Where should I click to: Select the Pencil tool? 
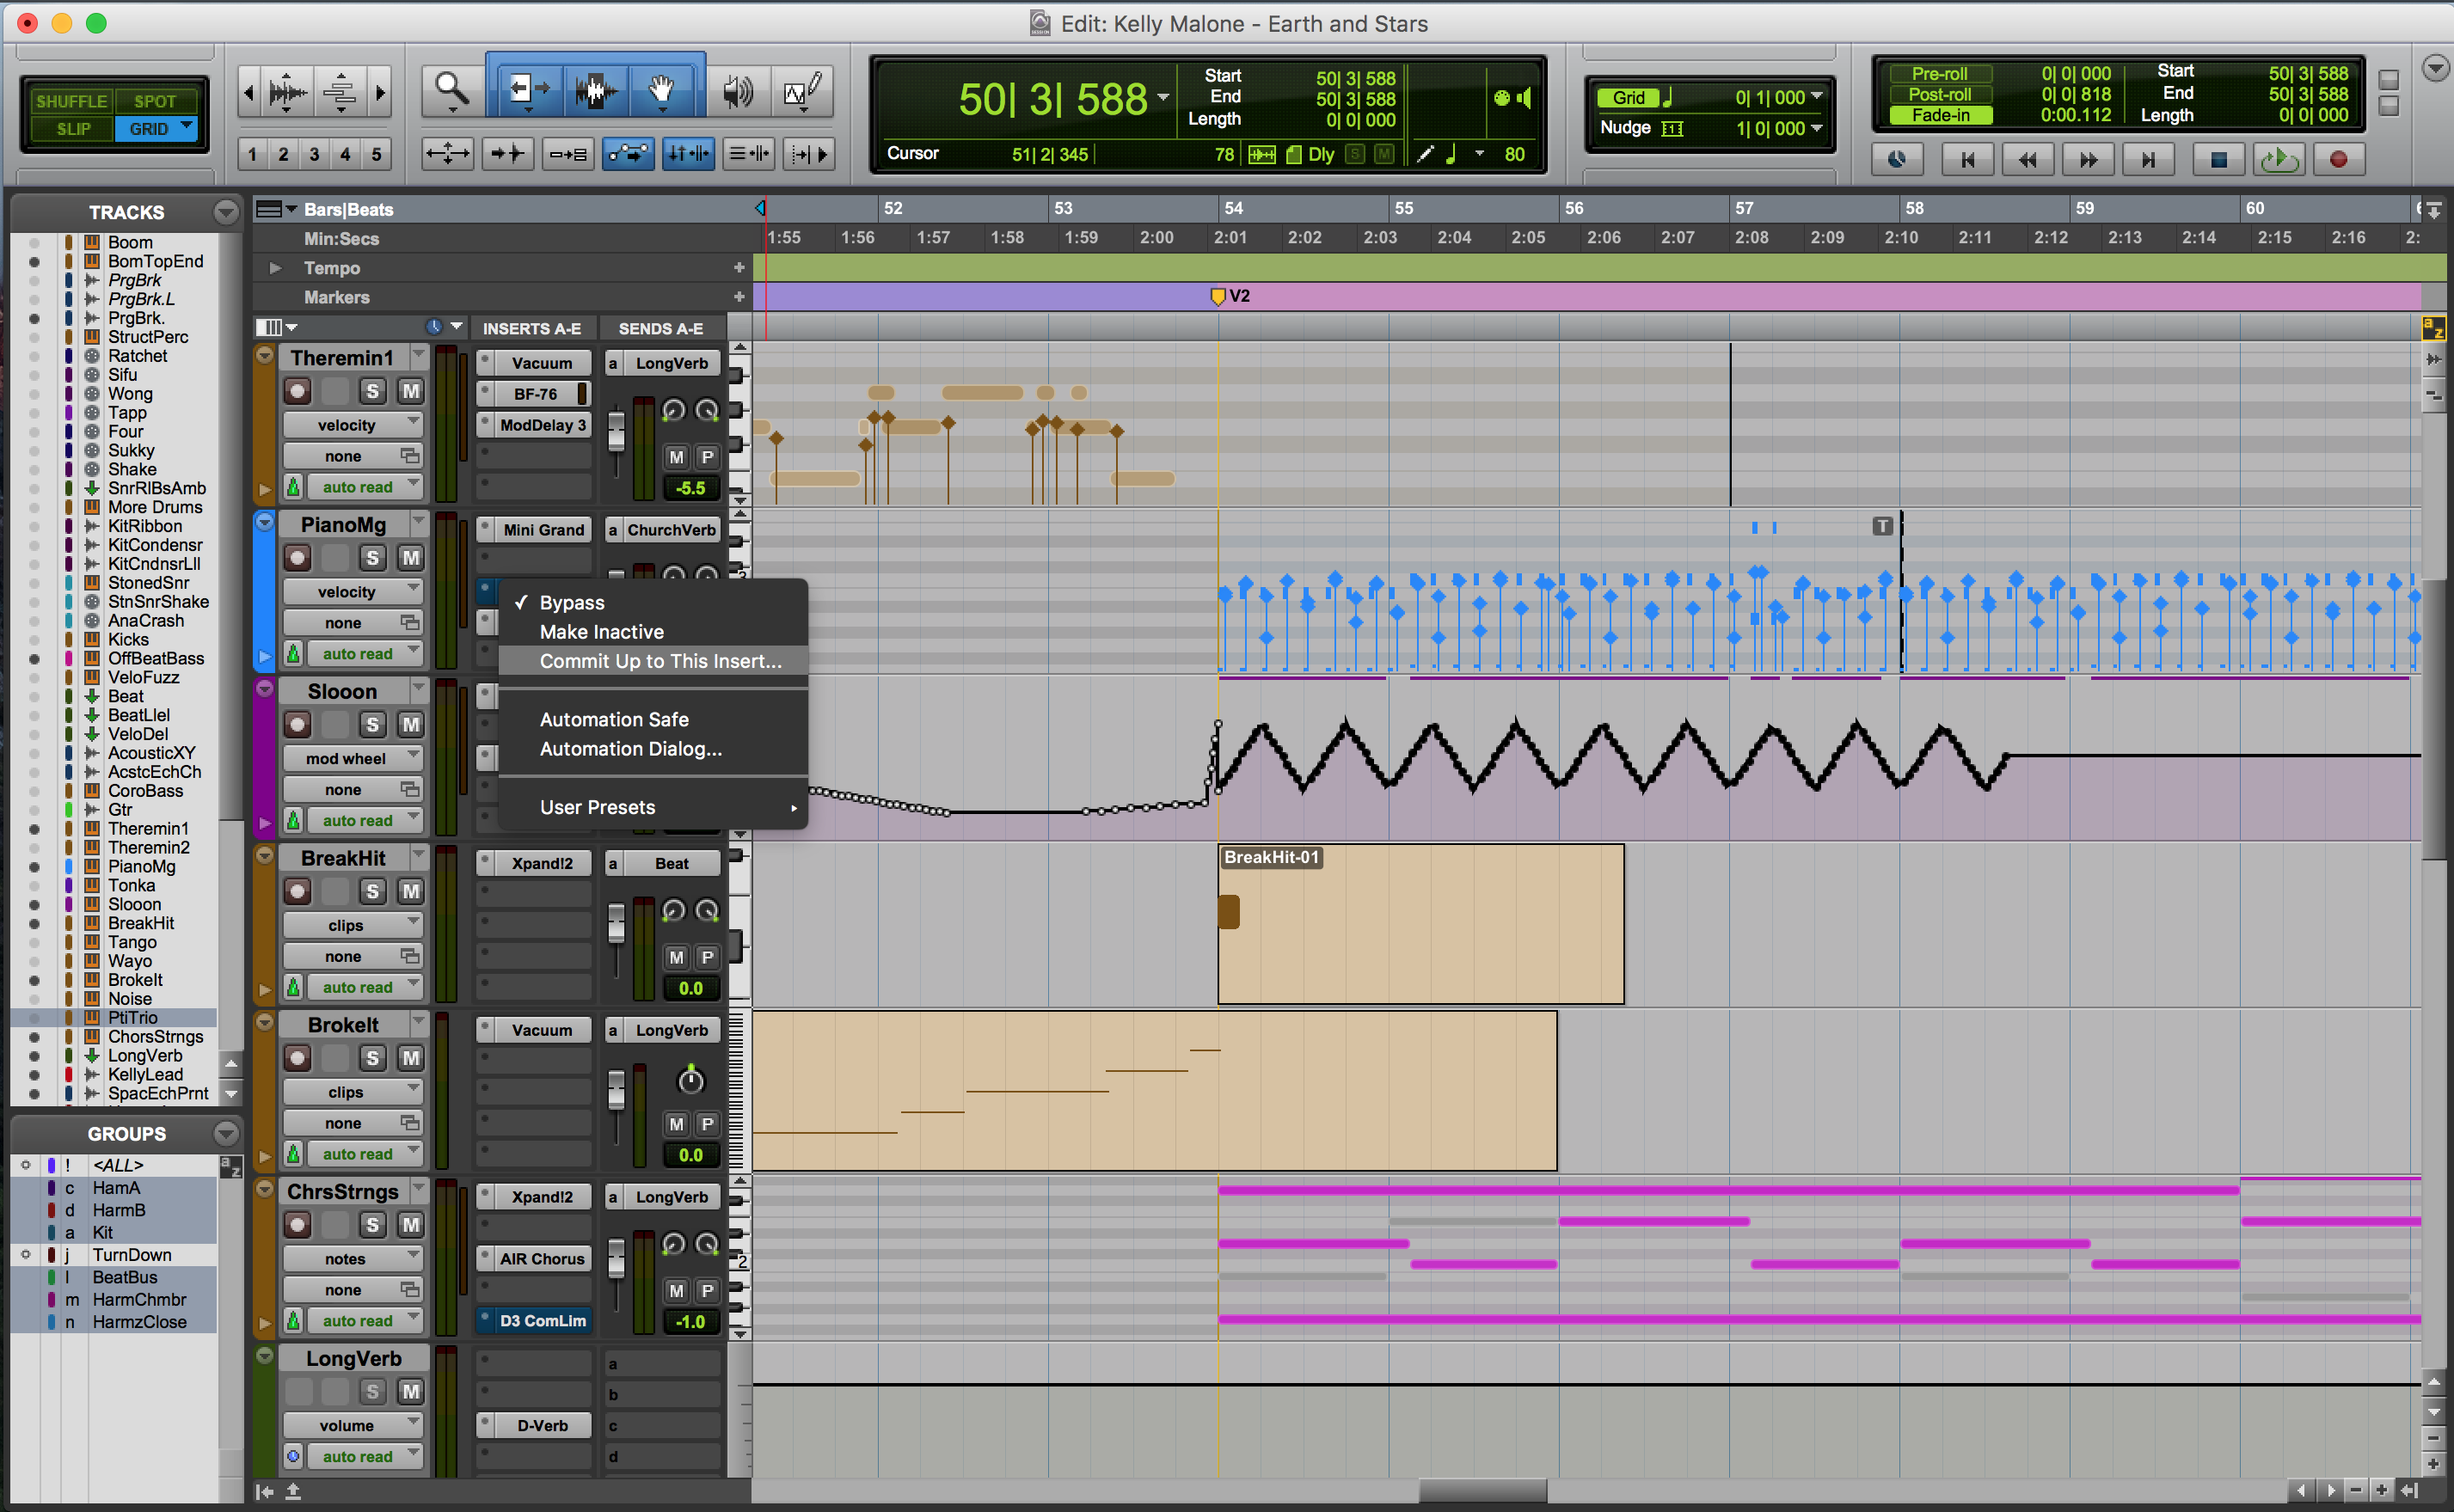pos(803,93)
